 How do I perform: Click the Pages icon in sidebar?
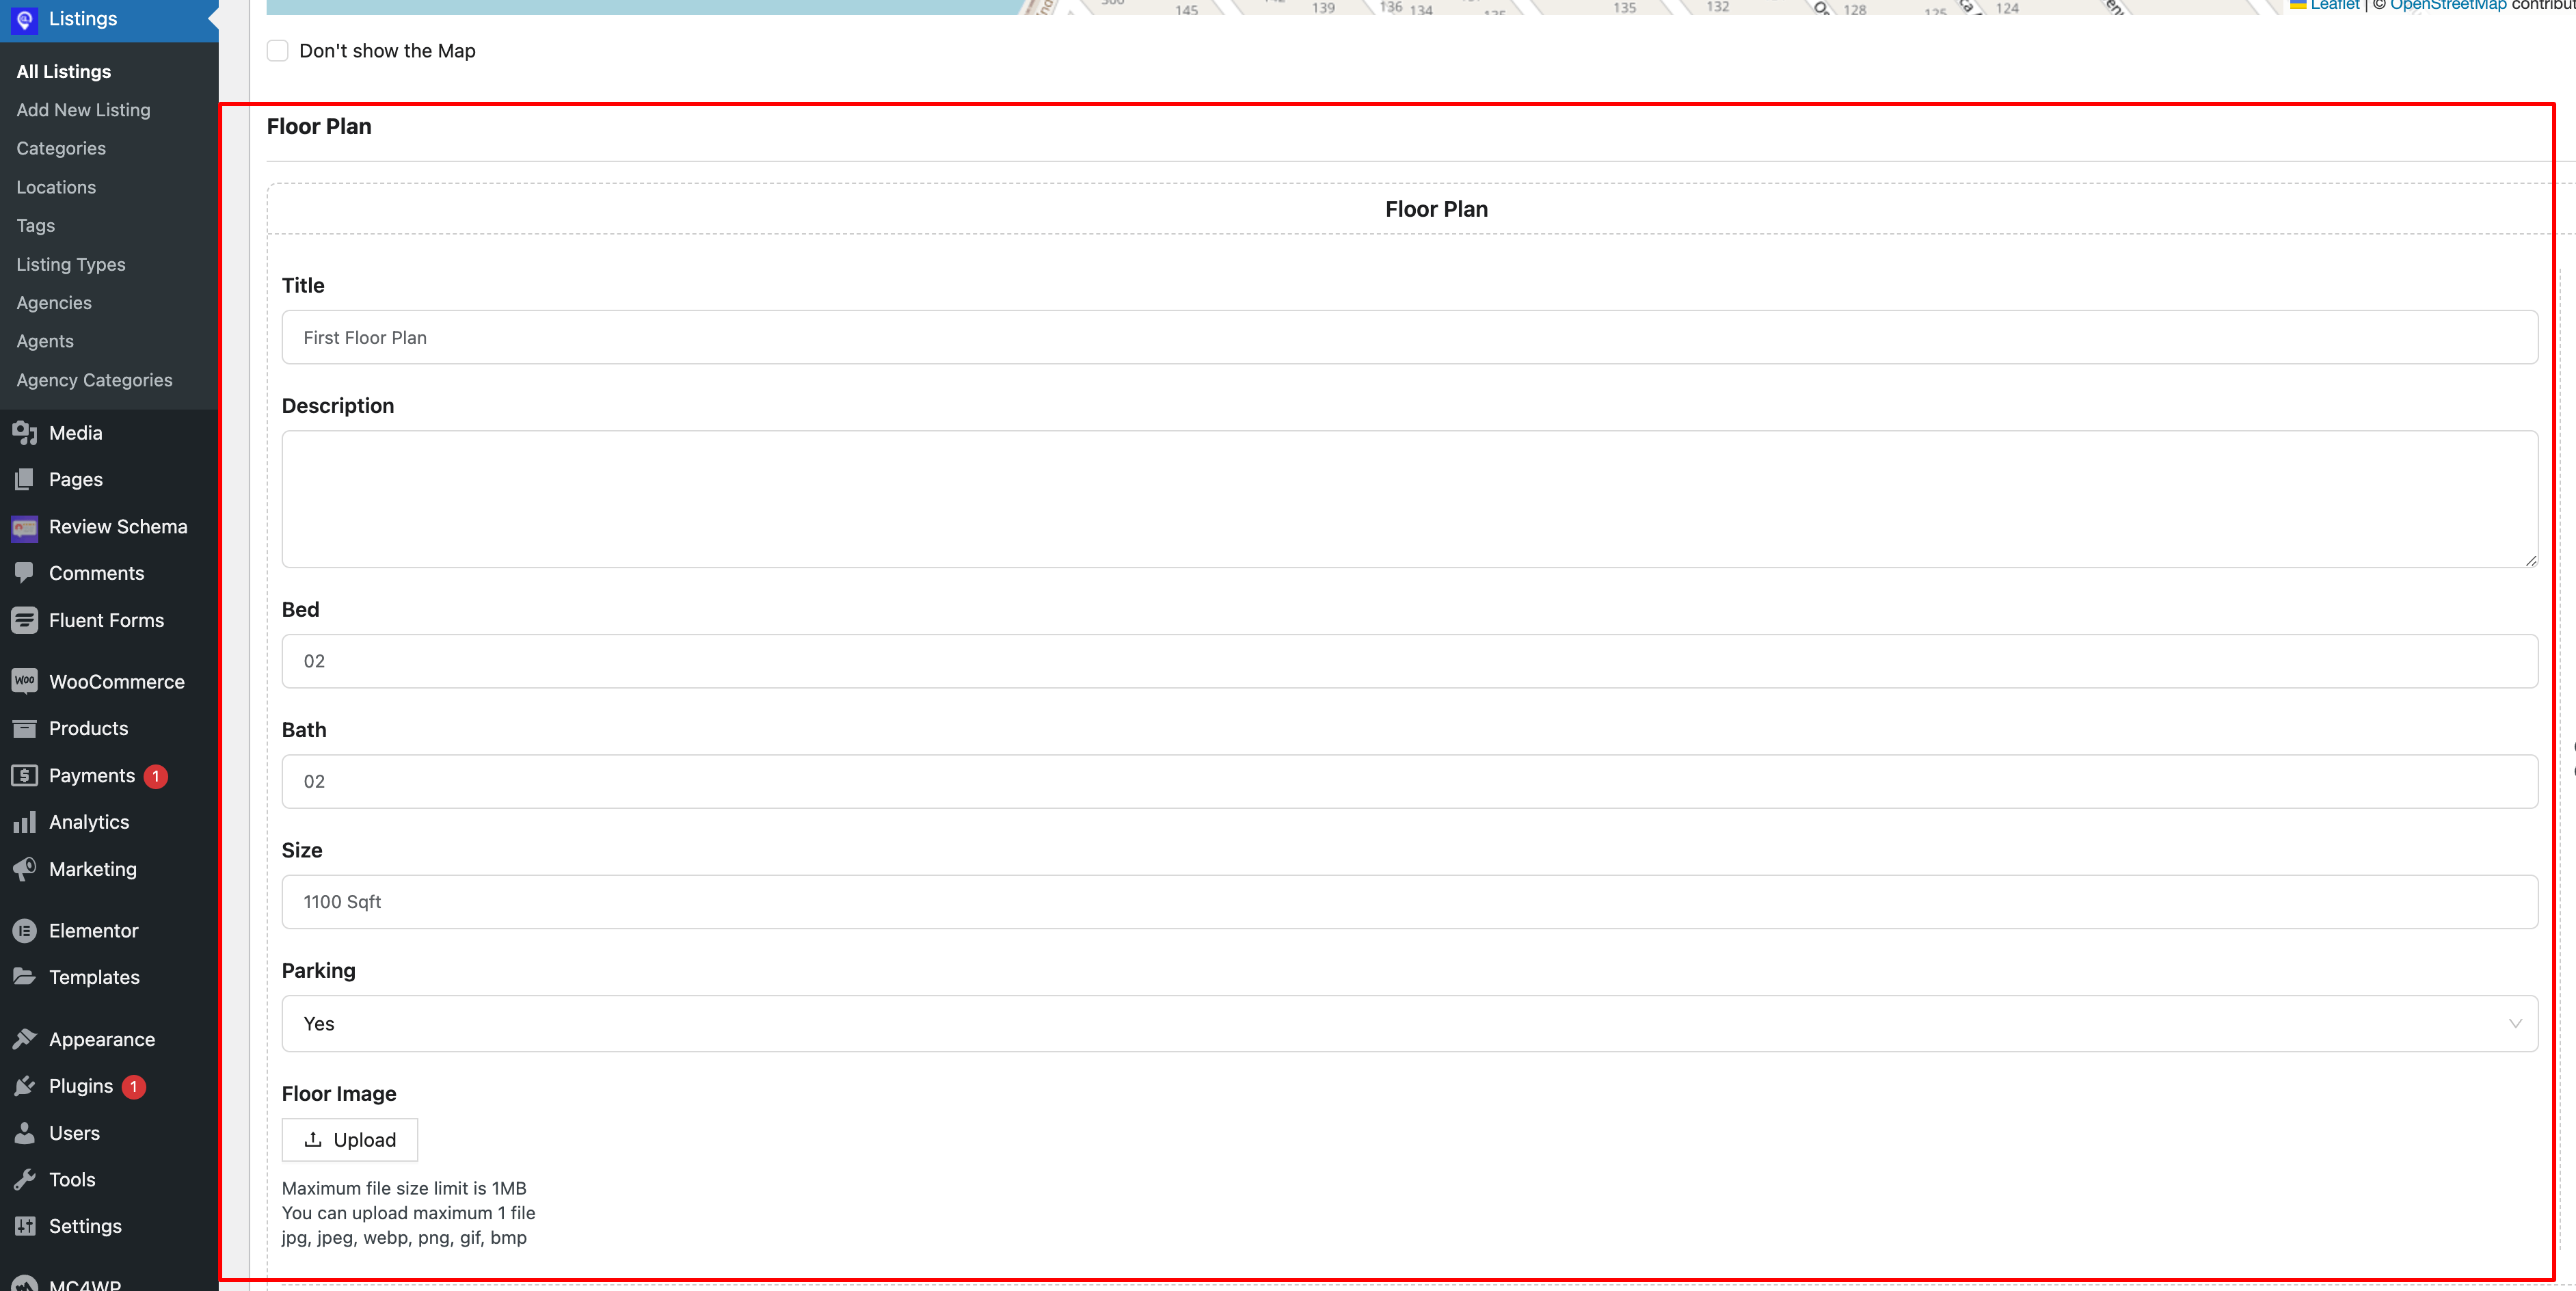[x=25, y=479]
